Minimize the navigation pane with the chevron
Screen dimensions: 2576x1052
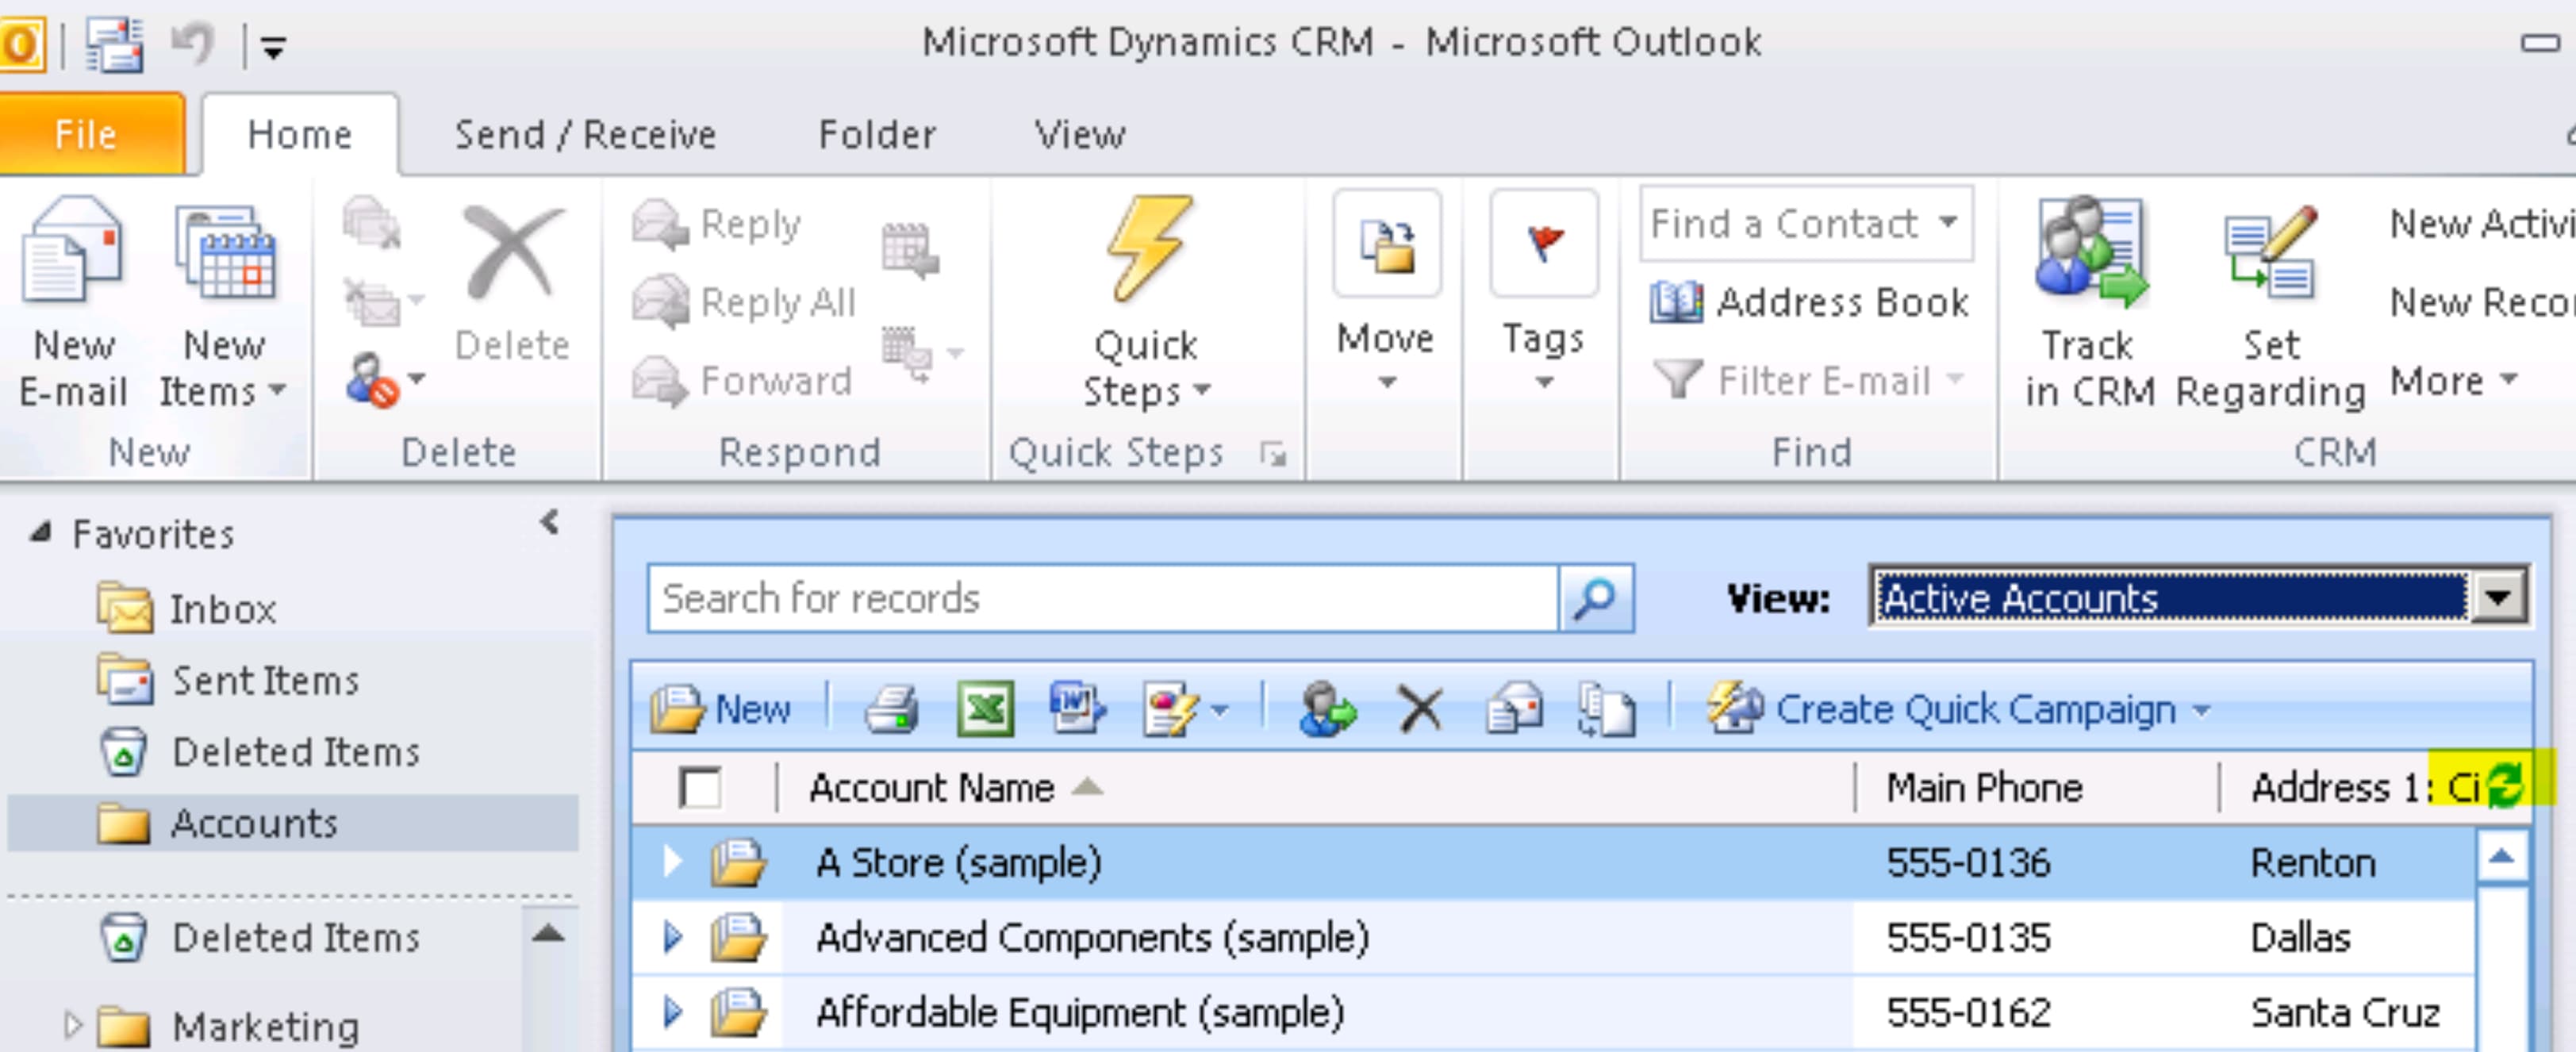click(549, 522)
